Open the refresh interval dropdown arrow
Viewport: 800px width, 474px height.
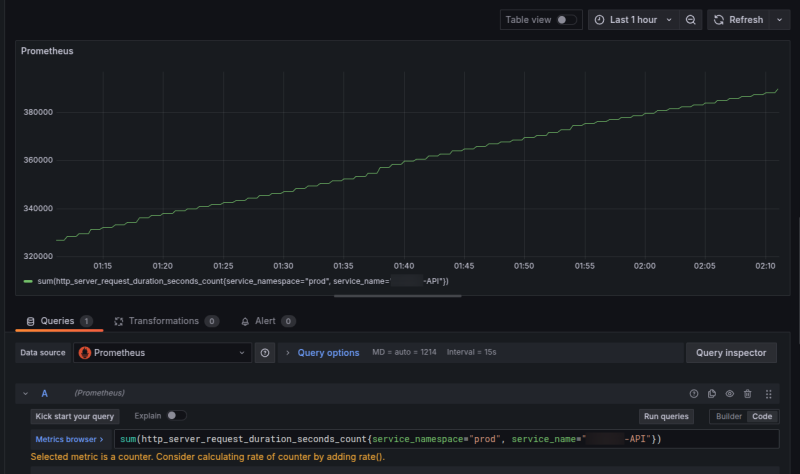(x=779, y=20)
